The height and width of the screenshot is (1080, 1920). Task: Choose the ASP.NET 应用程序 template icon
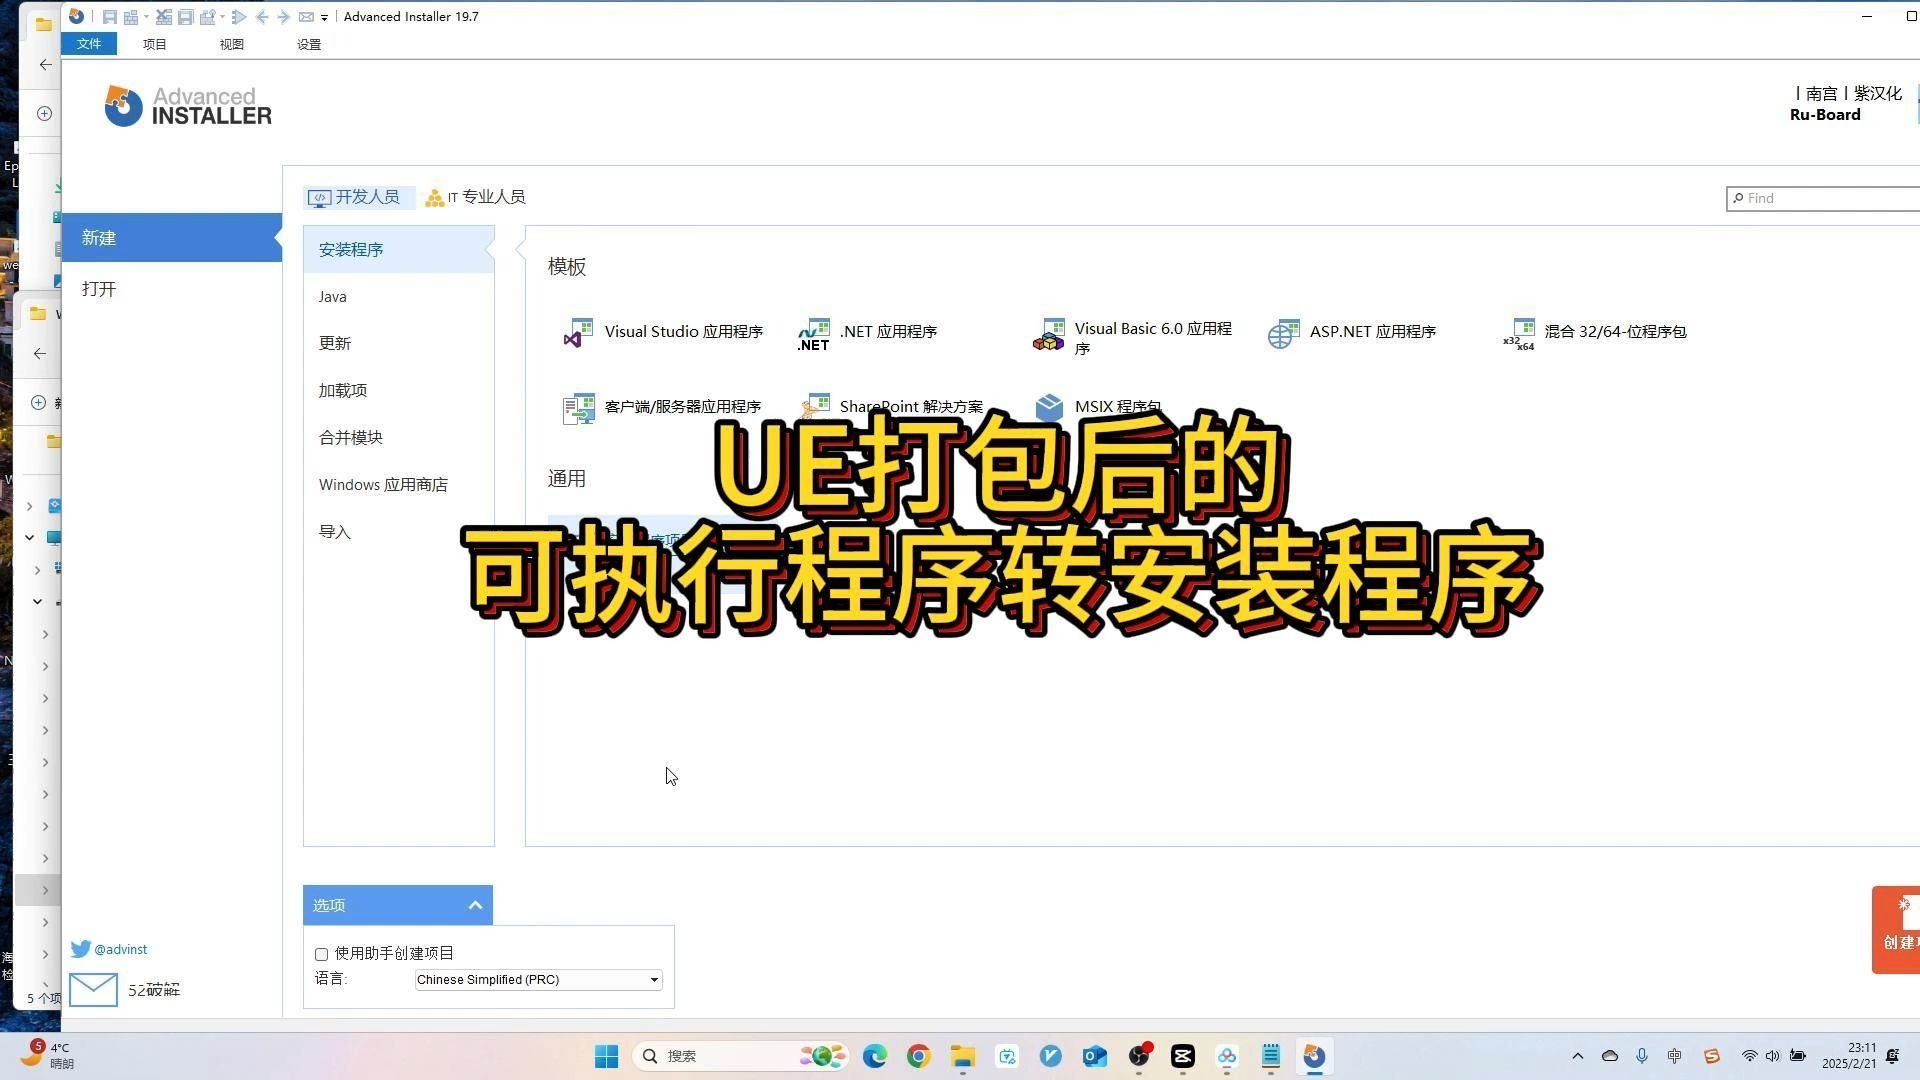pyautogui.click(x=1283, y=333)
